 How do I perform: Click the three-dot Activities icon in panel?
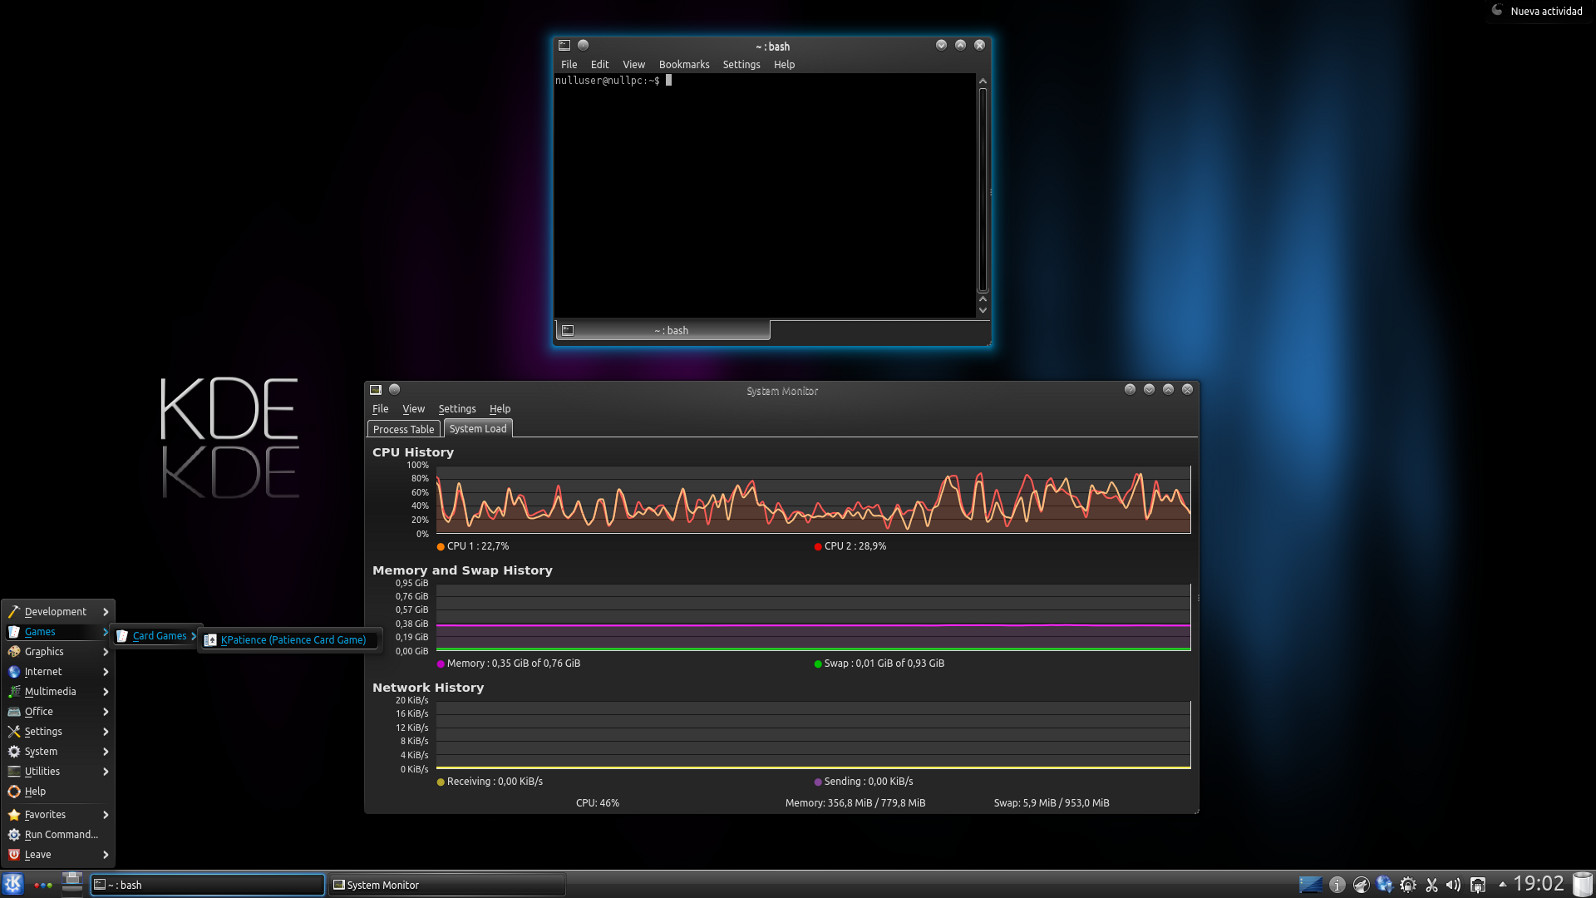42,885
